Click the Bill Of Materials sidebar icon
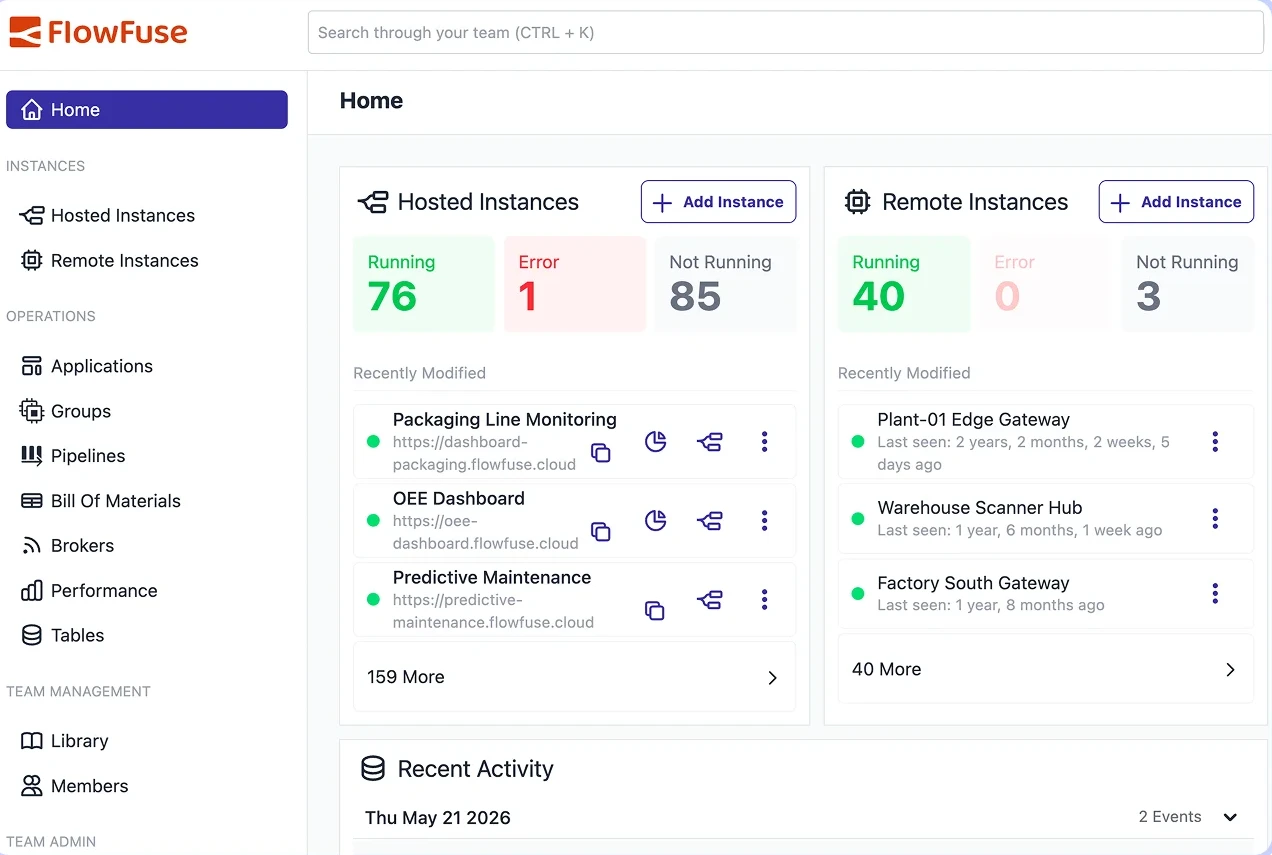Screen dimensions: 1272x855 pos(32,501)
